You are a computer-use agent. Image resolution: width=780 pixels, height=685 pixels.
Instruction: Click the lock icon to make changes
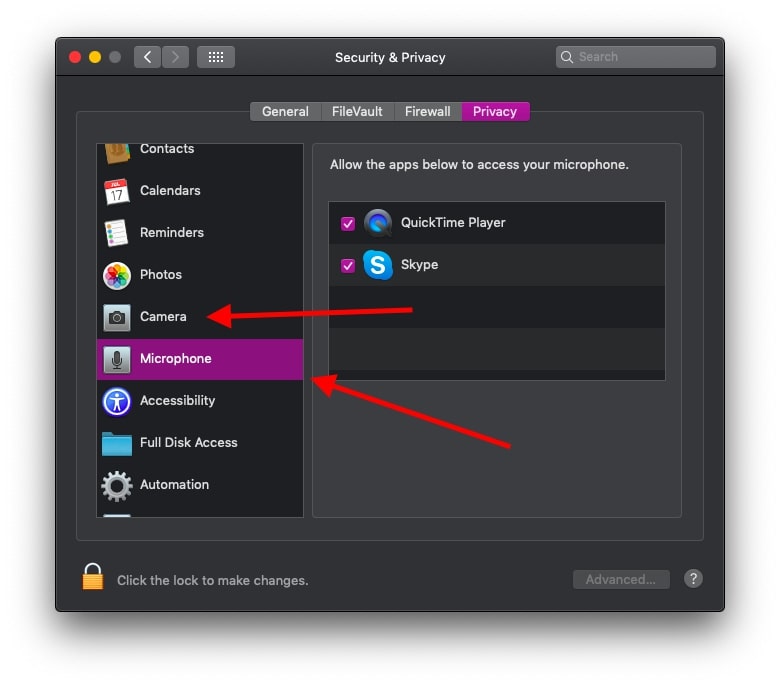[93, 577]
